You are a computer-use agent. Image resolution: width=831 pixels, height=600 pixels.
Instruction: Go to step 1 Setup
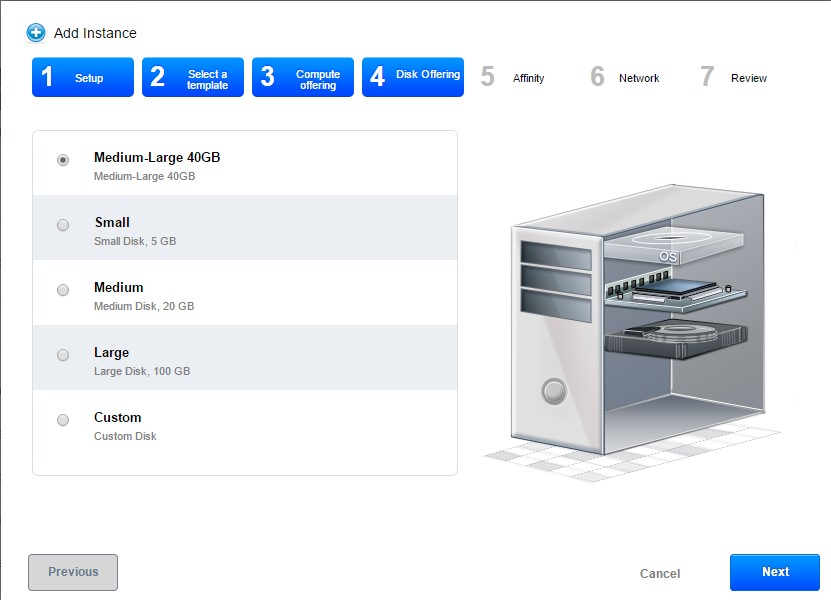[83, 78]
